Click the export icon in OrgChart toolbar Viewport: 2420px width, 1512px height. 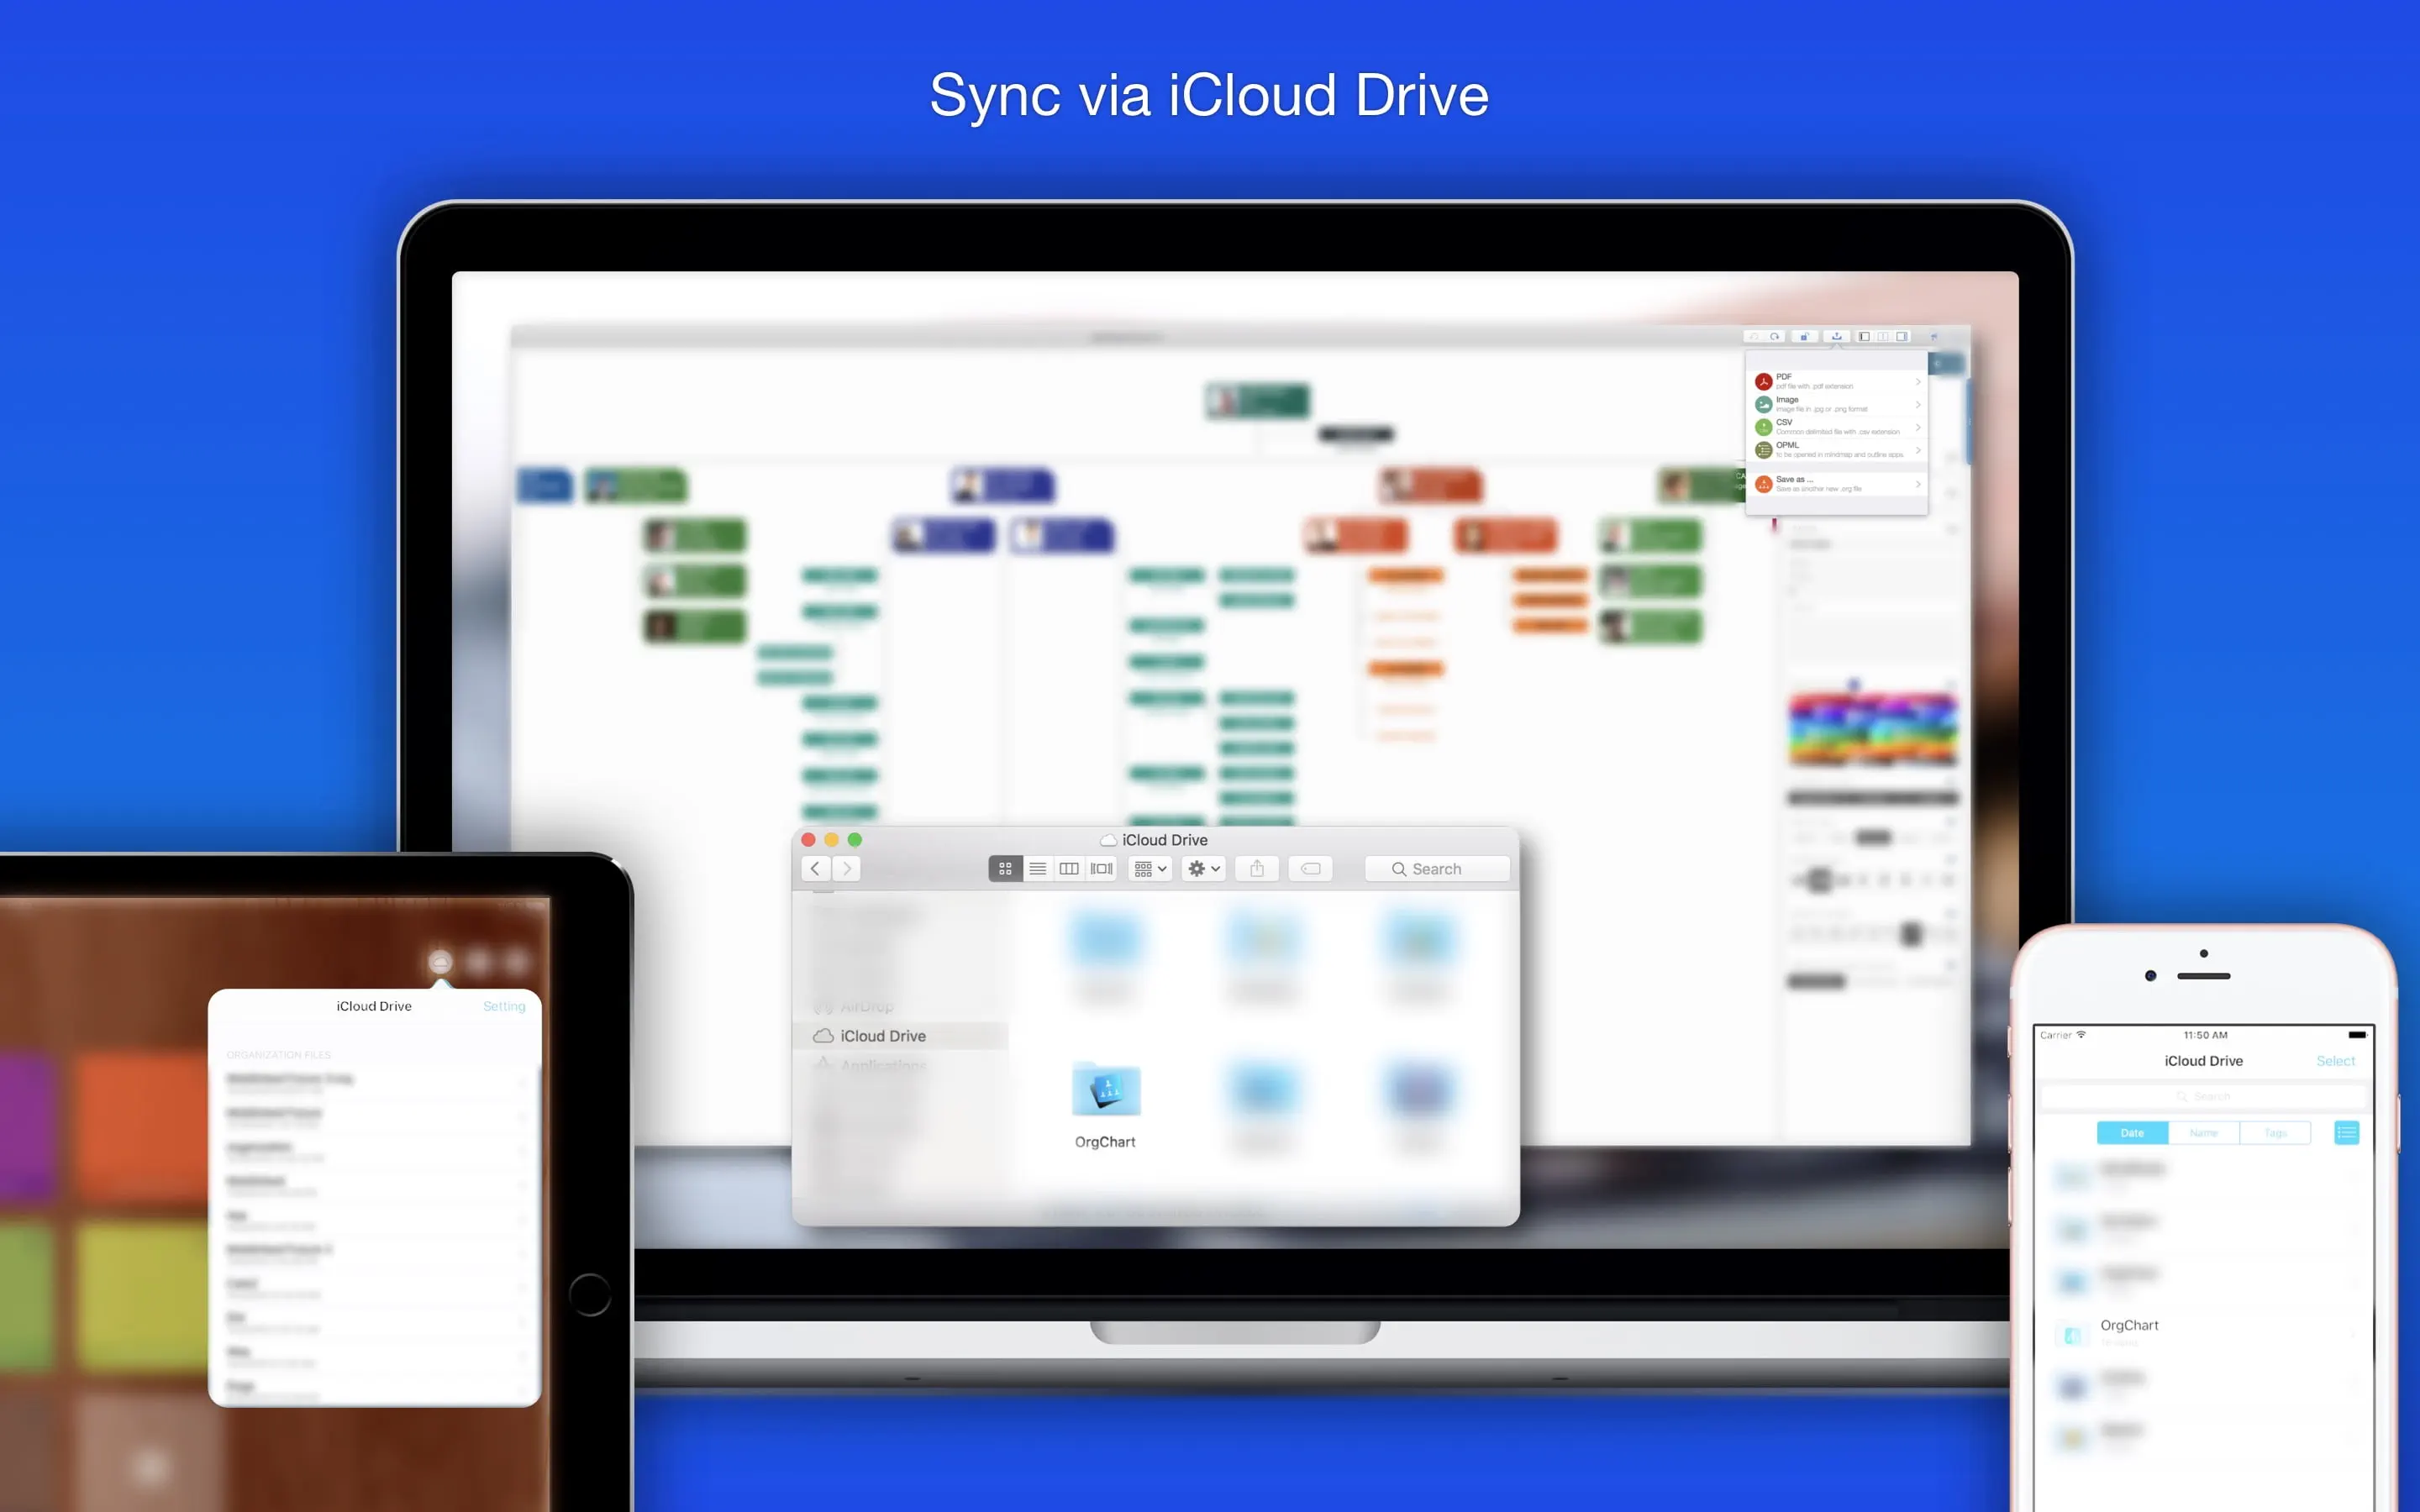tap(1836, 337)
